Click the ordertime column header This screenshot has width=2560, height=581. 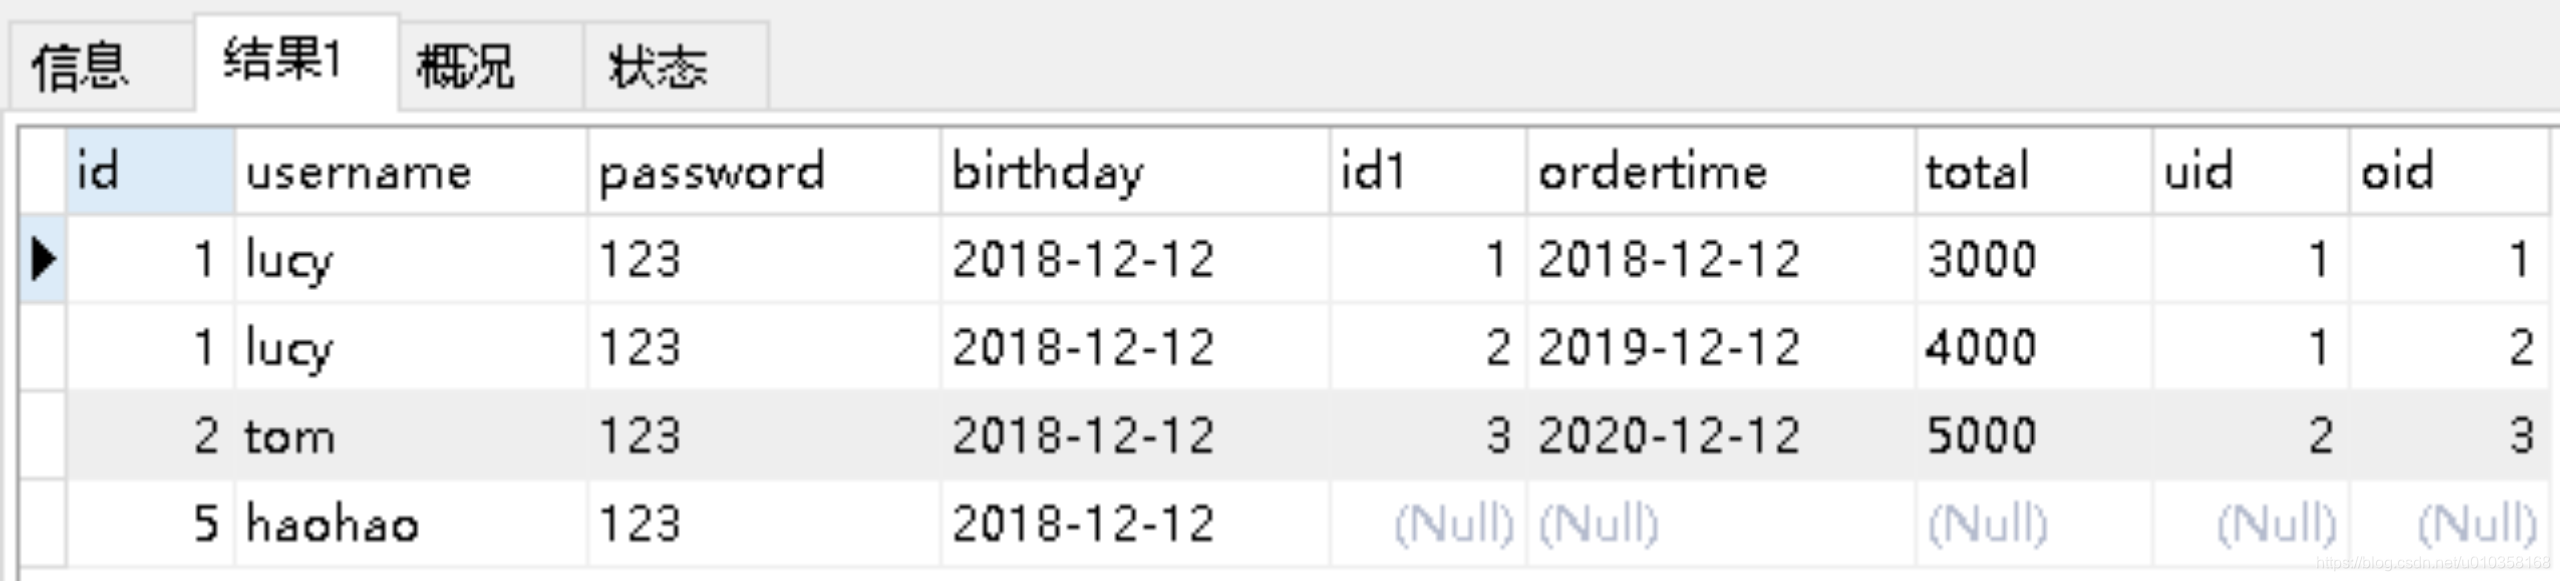click(x=1721, y=171)
